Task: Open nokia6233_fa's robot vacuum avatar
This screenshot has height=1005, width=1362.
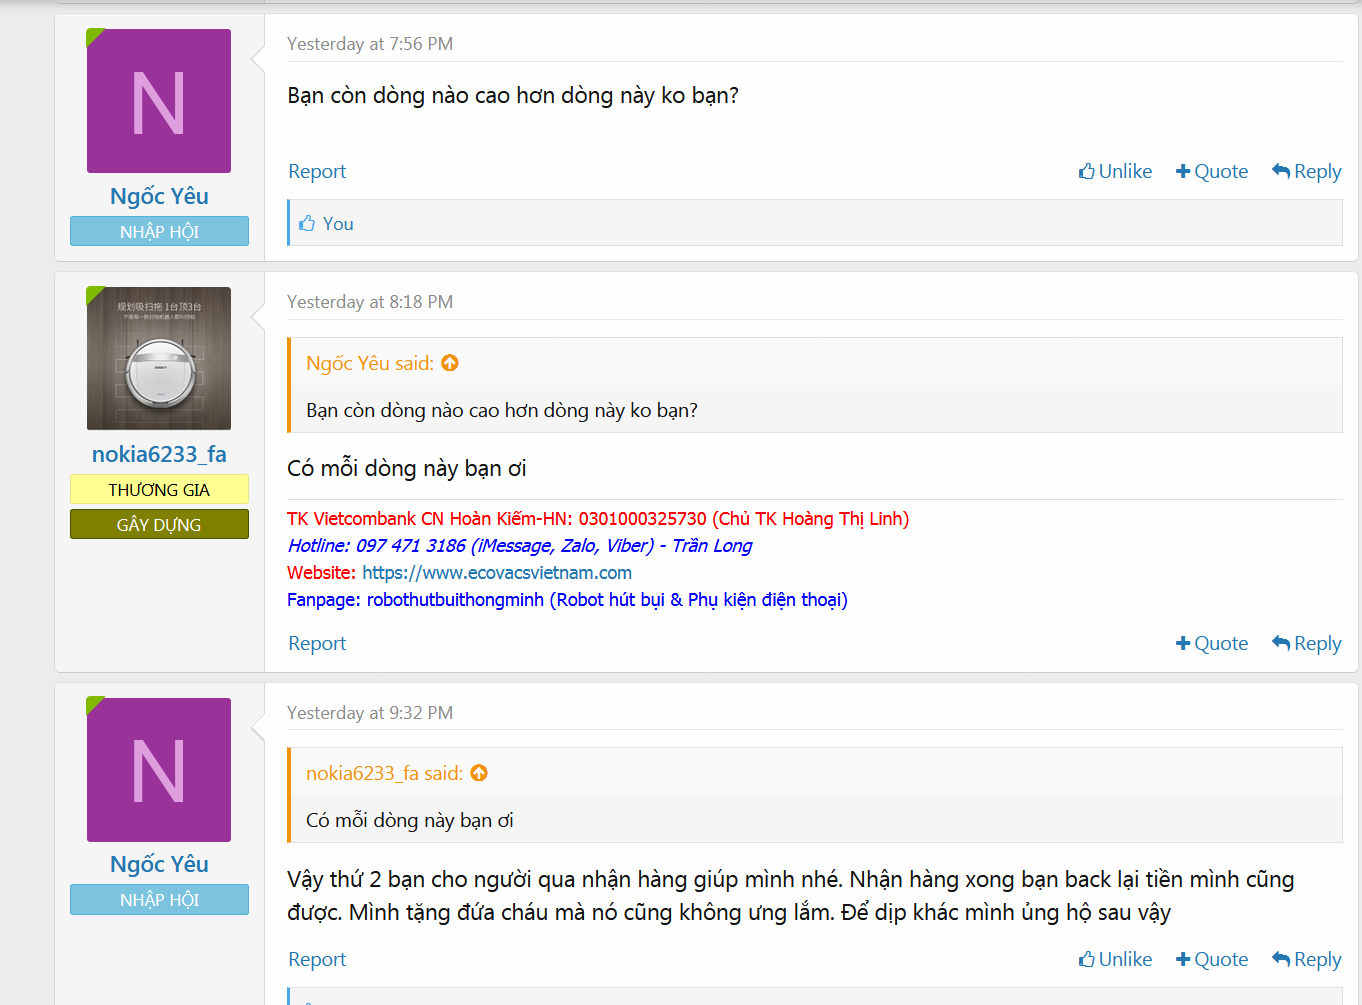Action: coord(159,359)
